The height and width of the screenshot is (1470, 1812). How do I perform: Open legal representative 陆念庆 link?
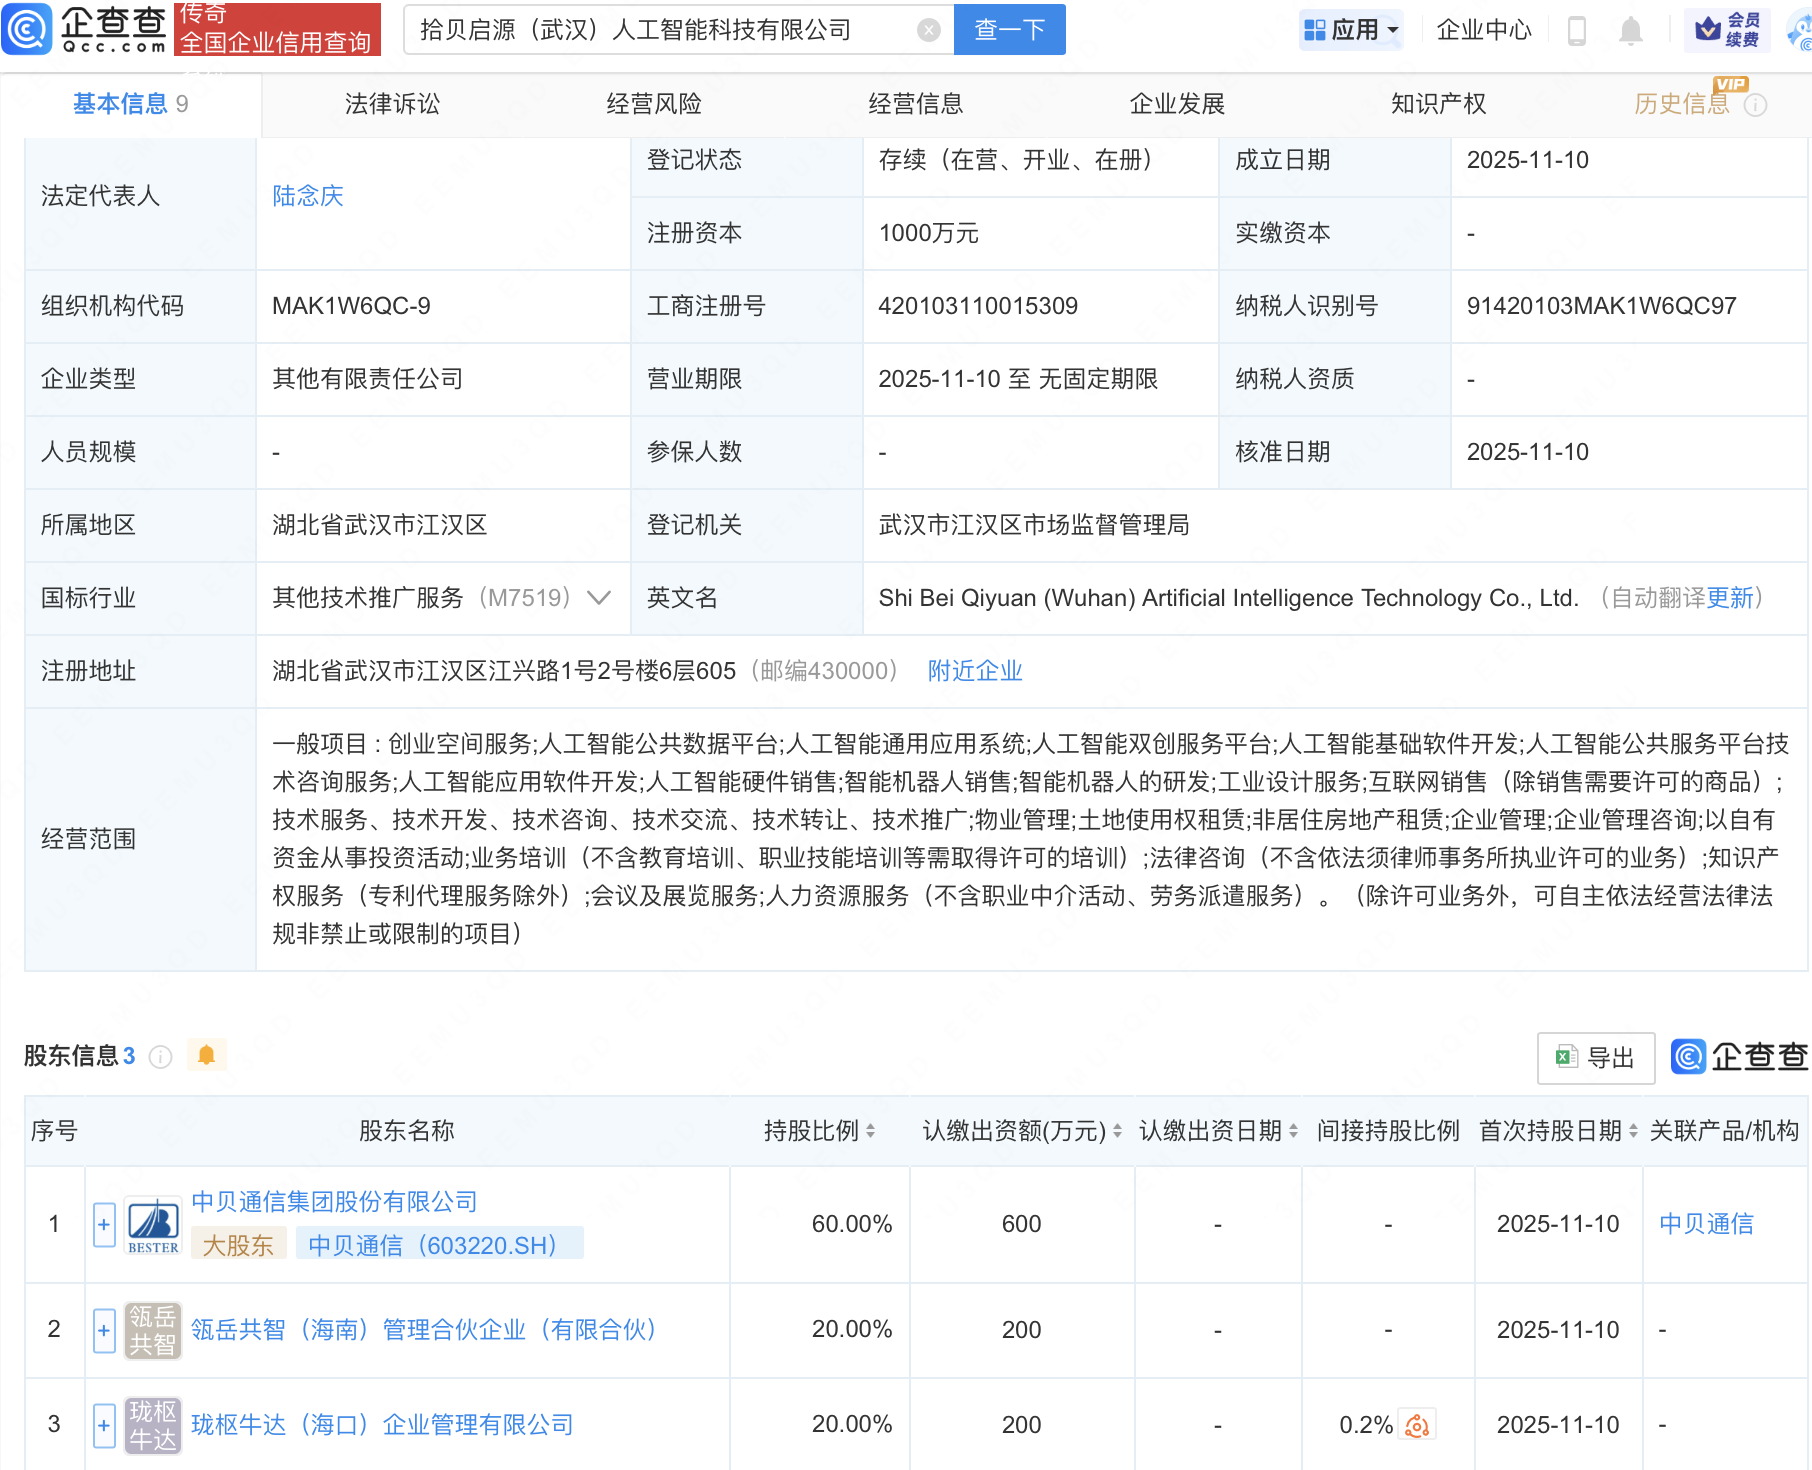308,196
